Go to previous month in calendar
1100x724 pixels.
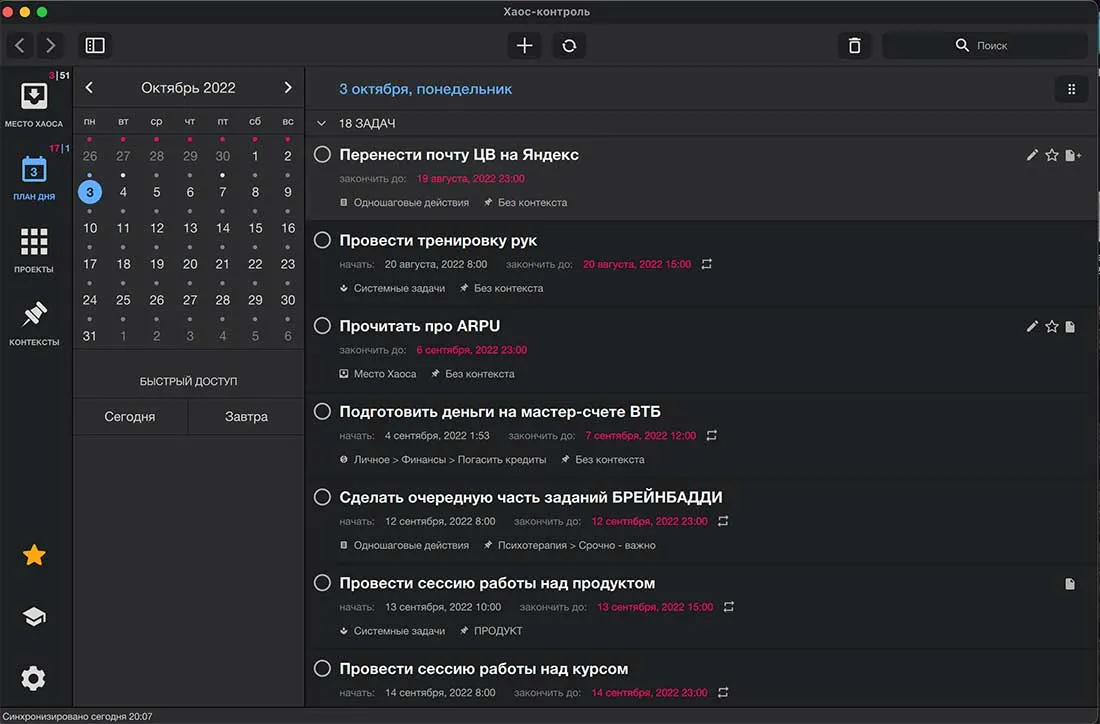pos(89,88)
